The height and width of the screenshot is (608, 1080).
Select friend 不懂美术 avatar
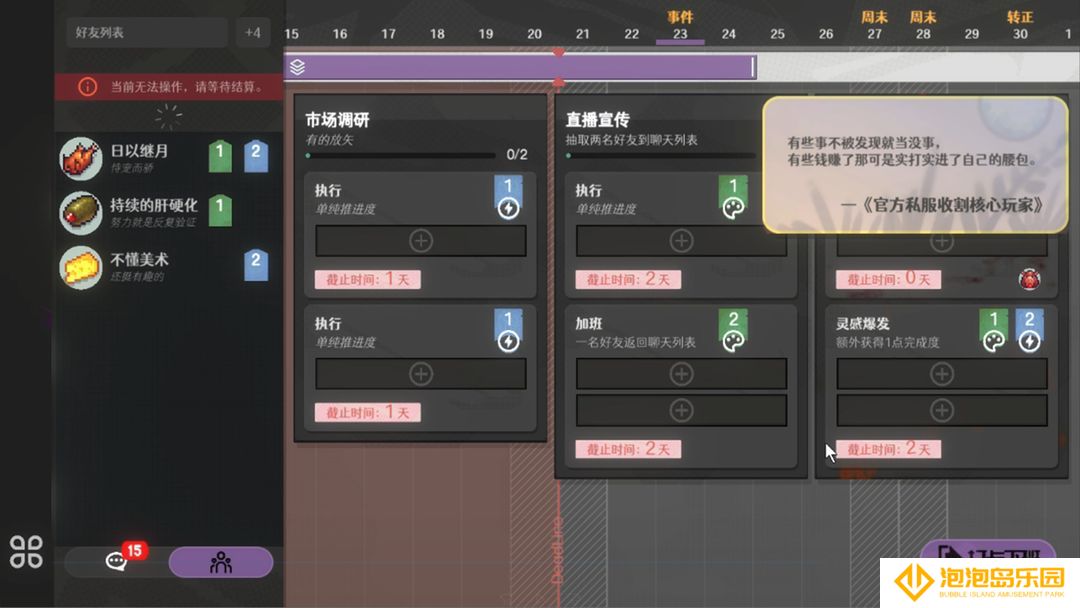(x=81, y=267)
